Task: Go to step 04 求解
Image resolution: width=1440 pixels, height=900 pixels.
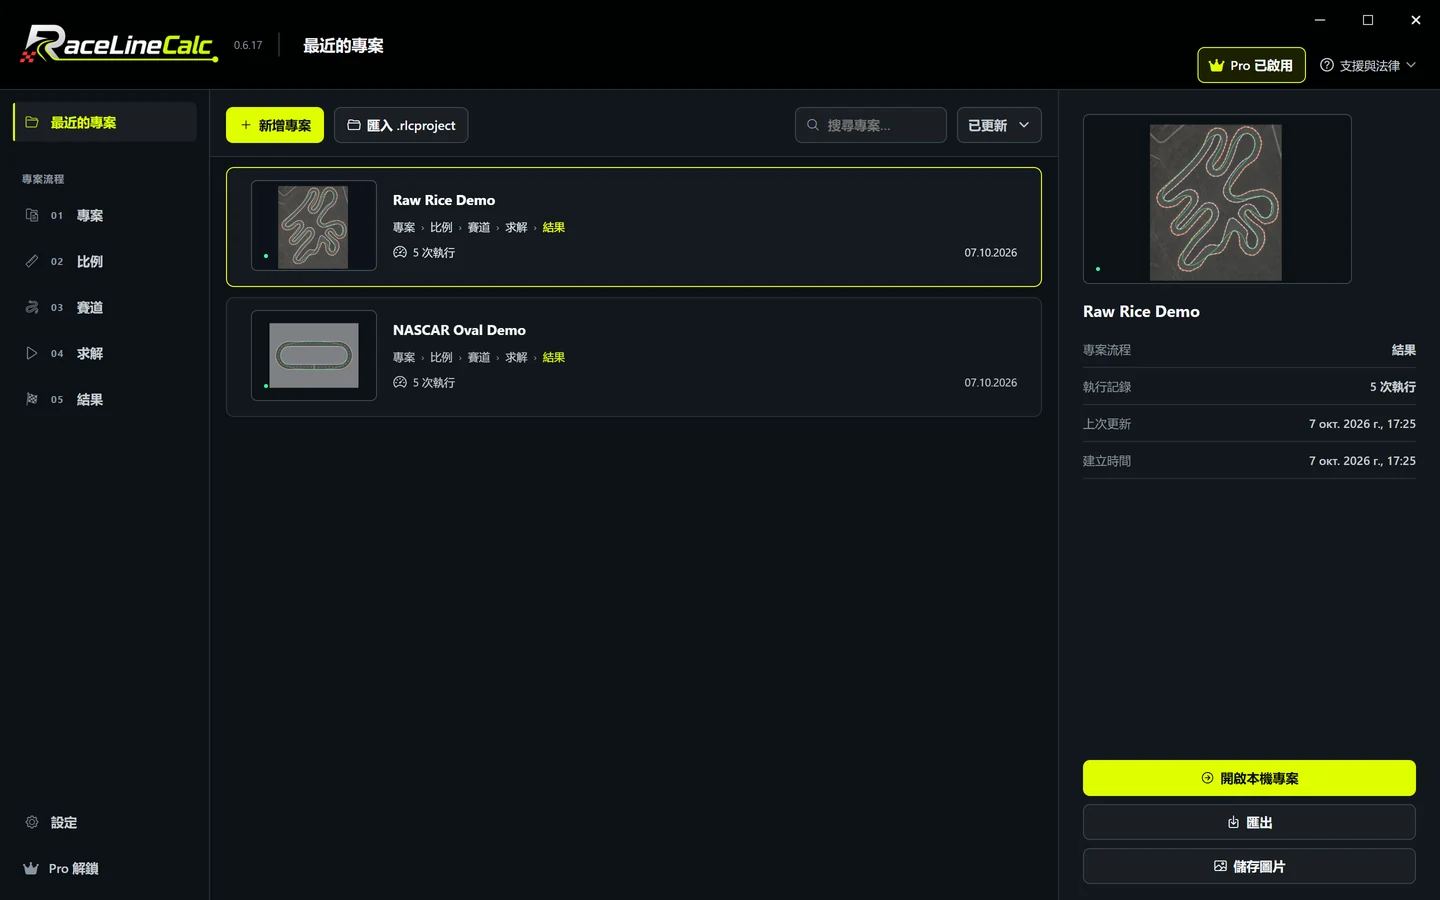Action: [105, 353]
